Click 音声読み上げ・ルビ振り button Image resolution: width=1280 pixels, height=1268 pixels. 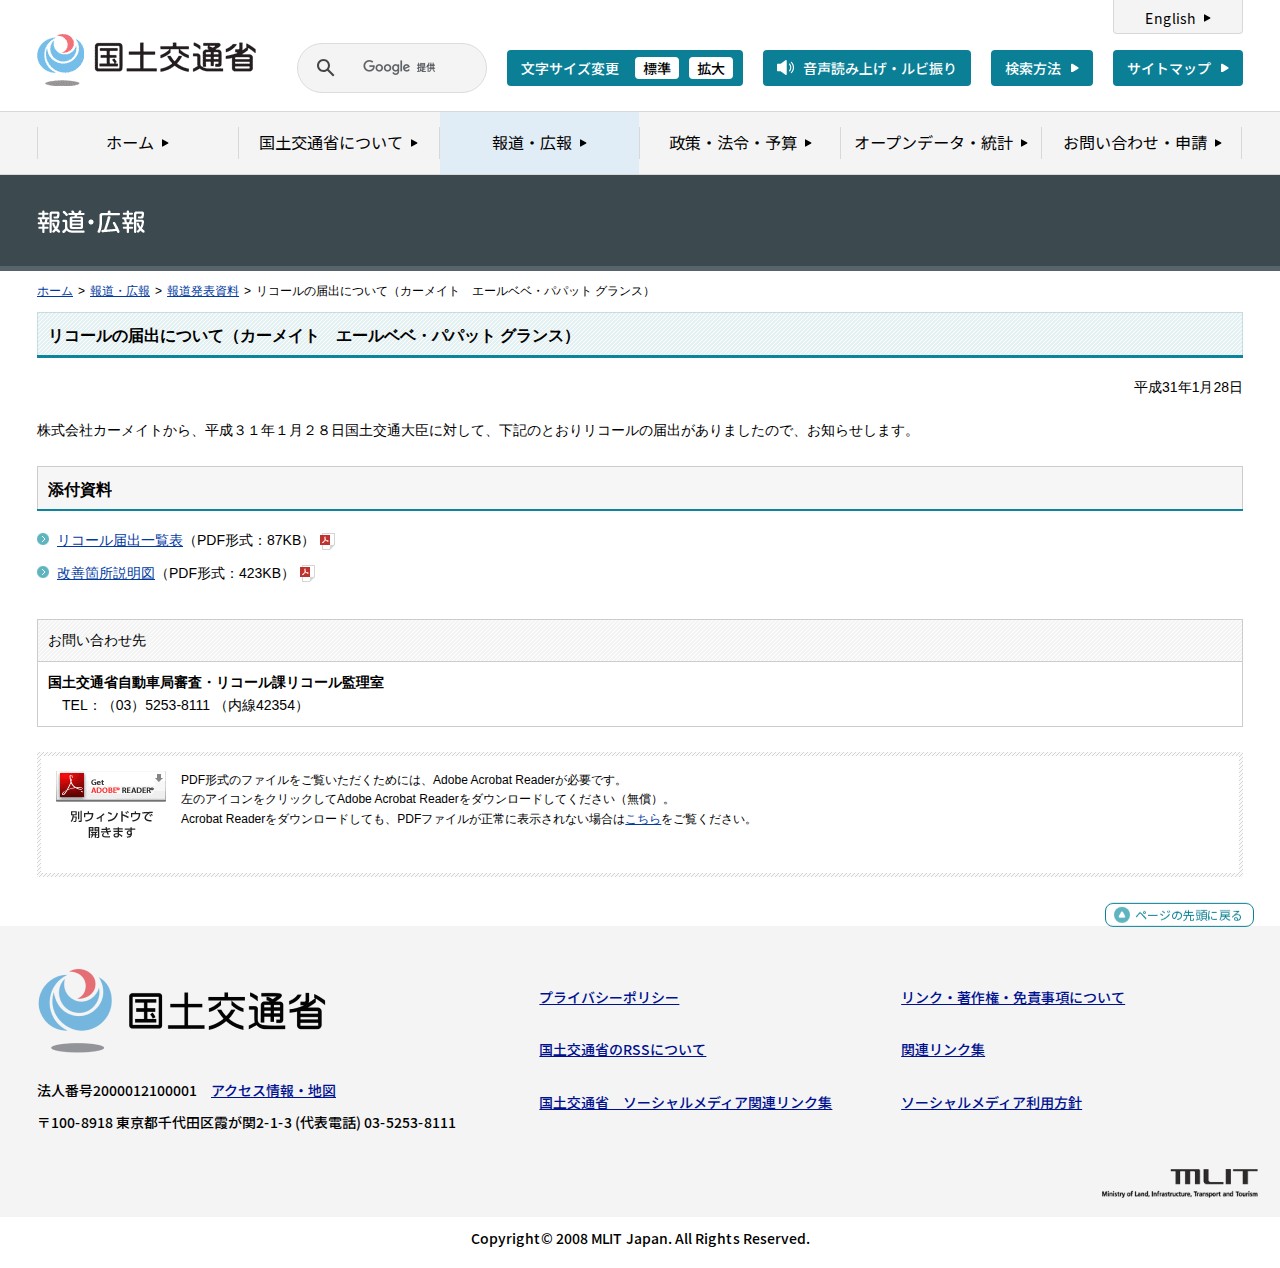pos(867,68)
